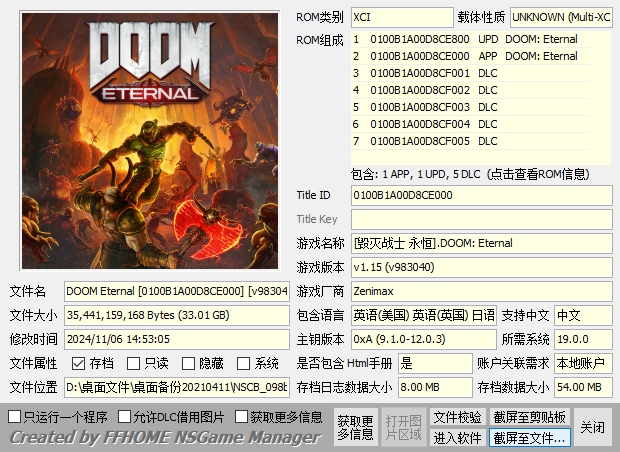
Task: Open 文件校验 file verification
Action: tap(457, 417)
